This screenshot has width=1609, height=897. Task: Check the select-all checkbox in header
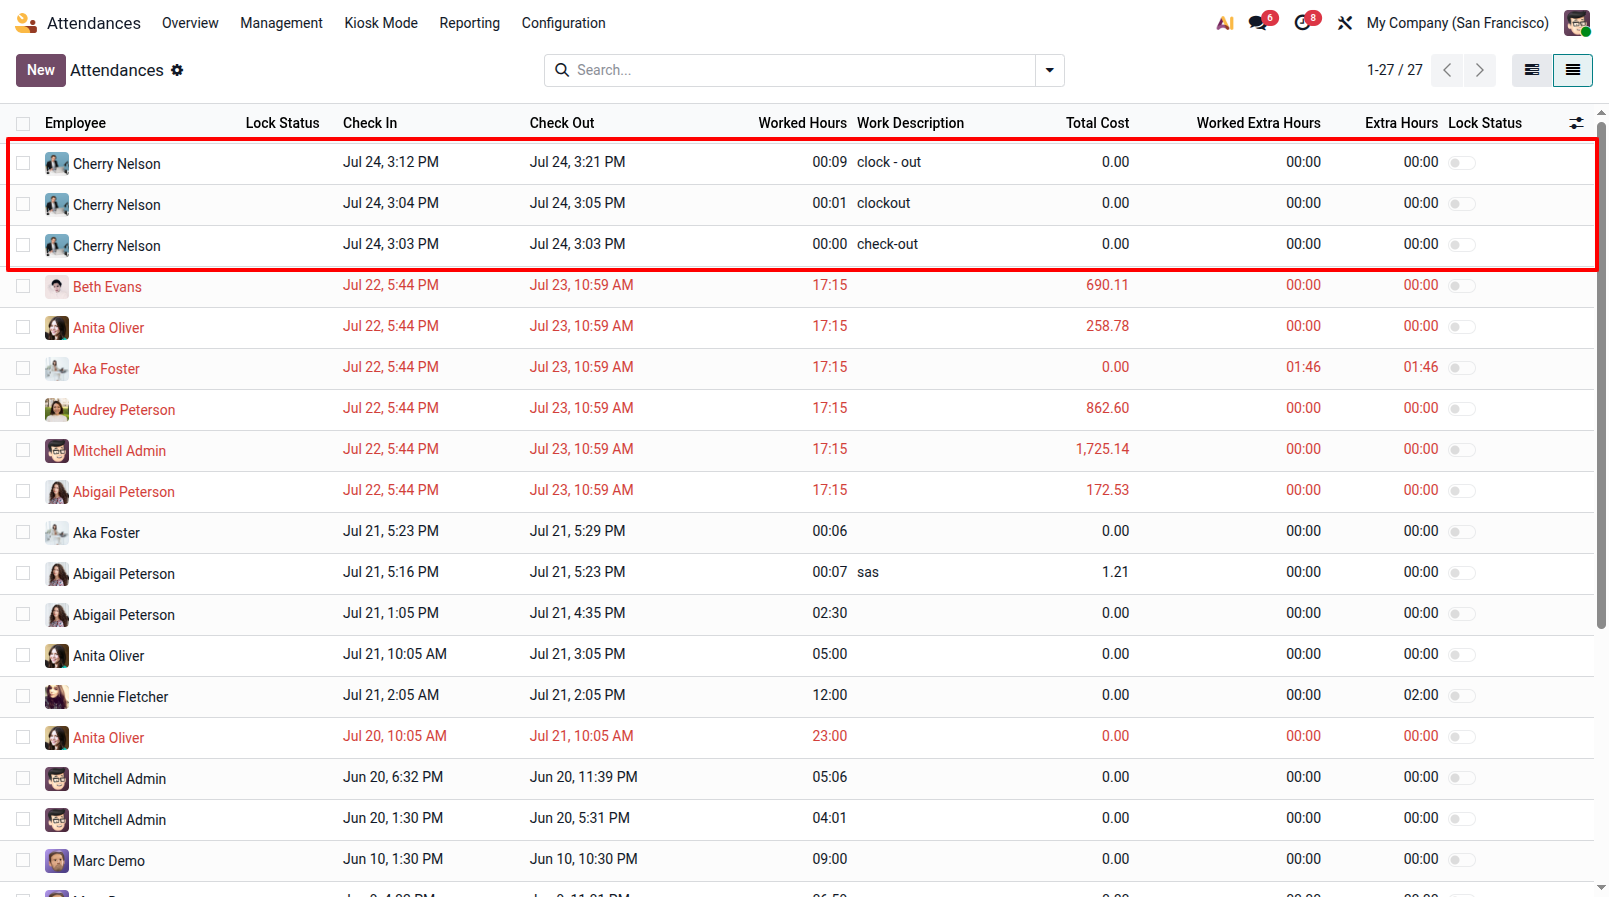[23, 124]
